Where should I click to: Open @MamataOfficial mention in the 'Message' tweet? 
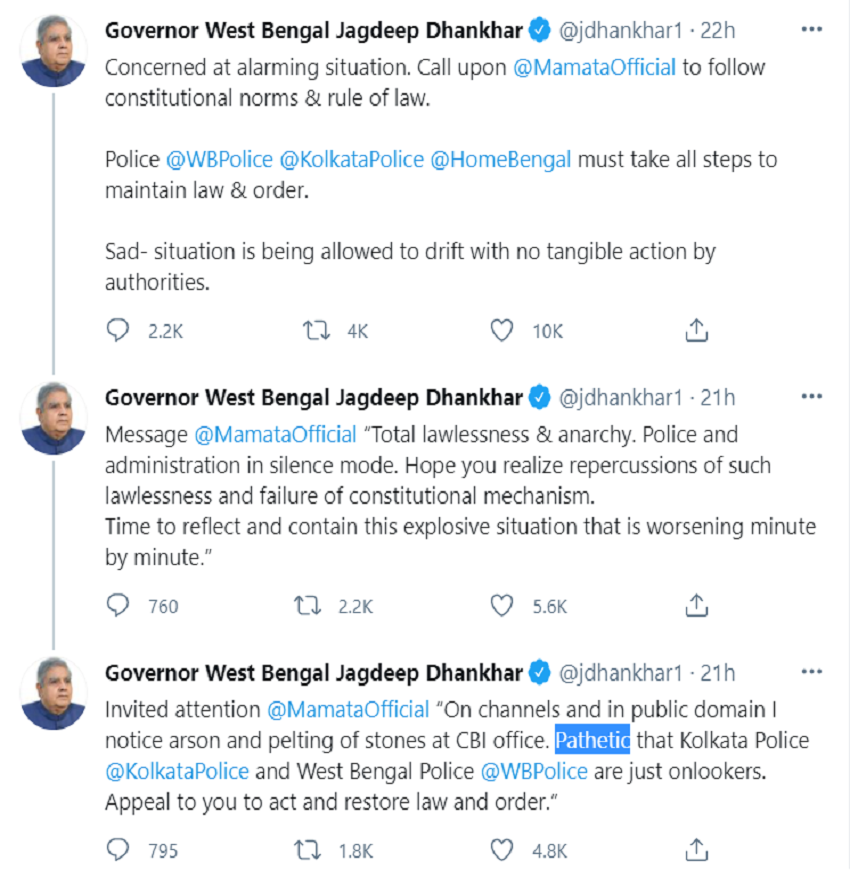pos(274,435)
